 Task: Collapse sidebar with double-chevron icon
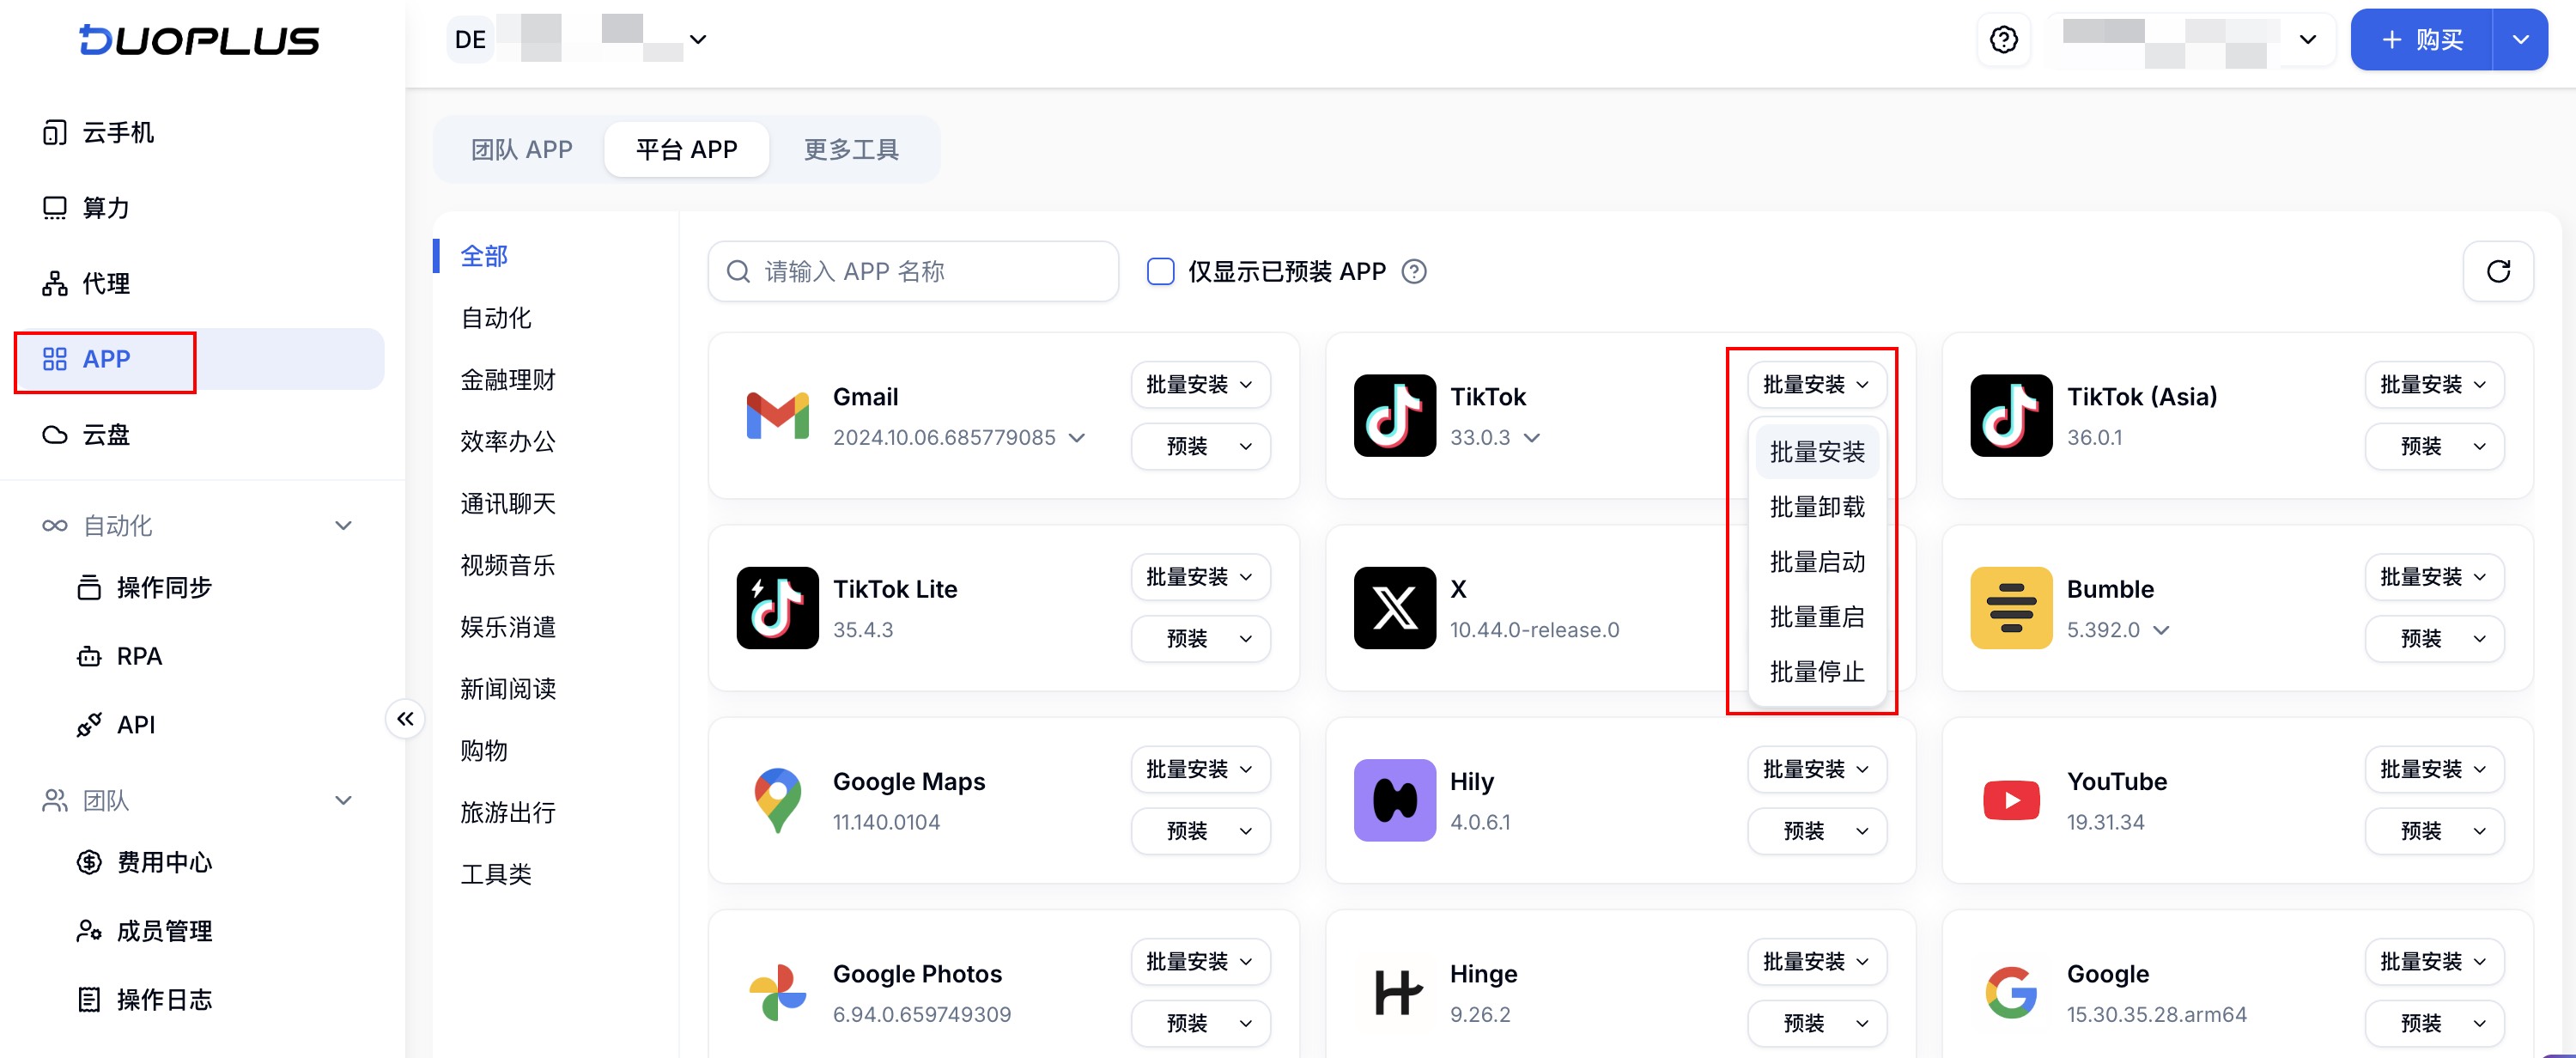pyautogui.click(x=405, y=719)
